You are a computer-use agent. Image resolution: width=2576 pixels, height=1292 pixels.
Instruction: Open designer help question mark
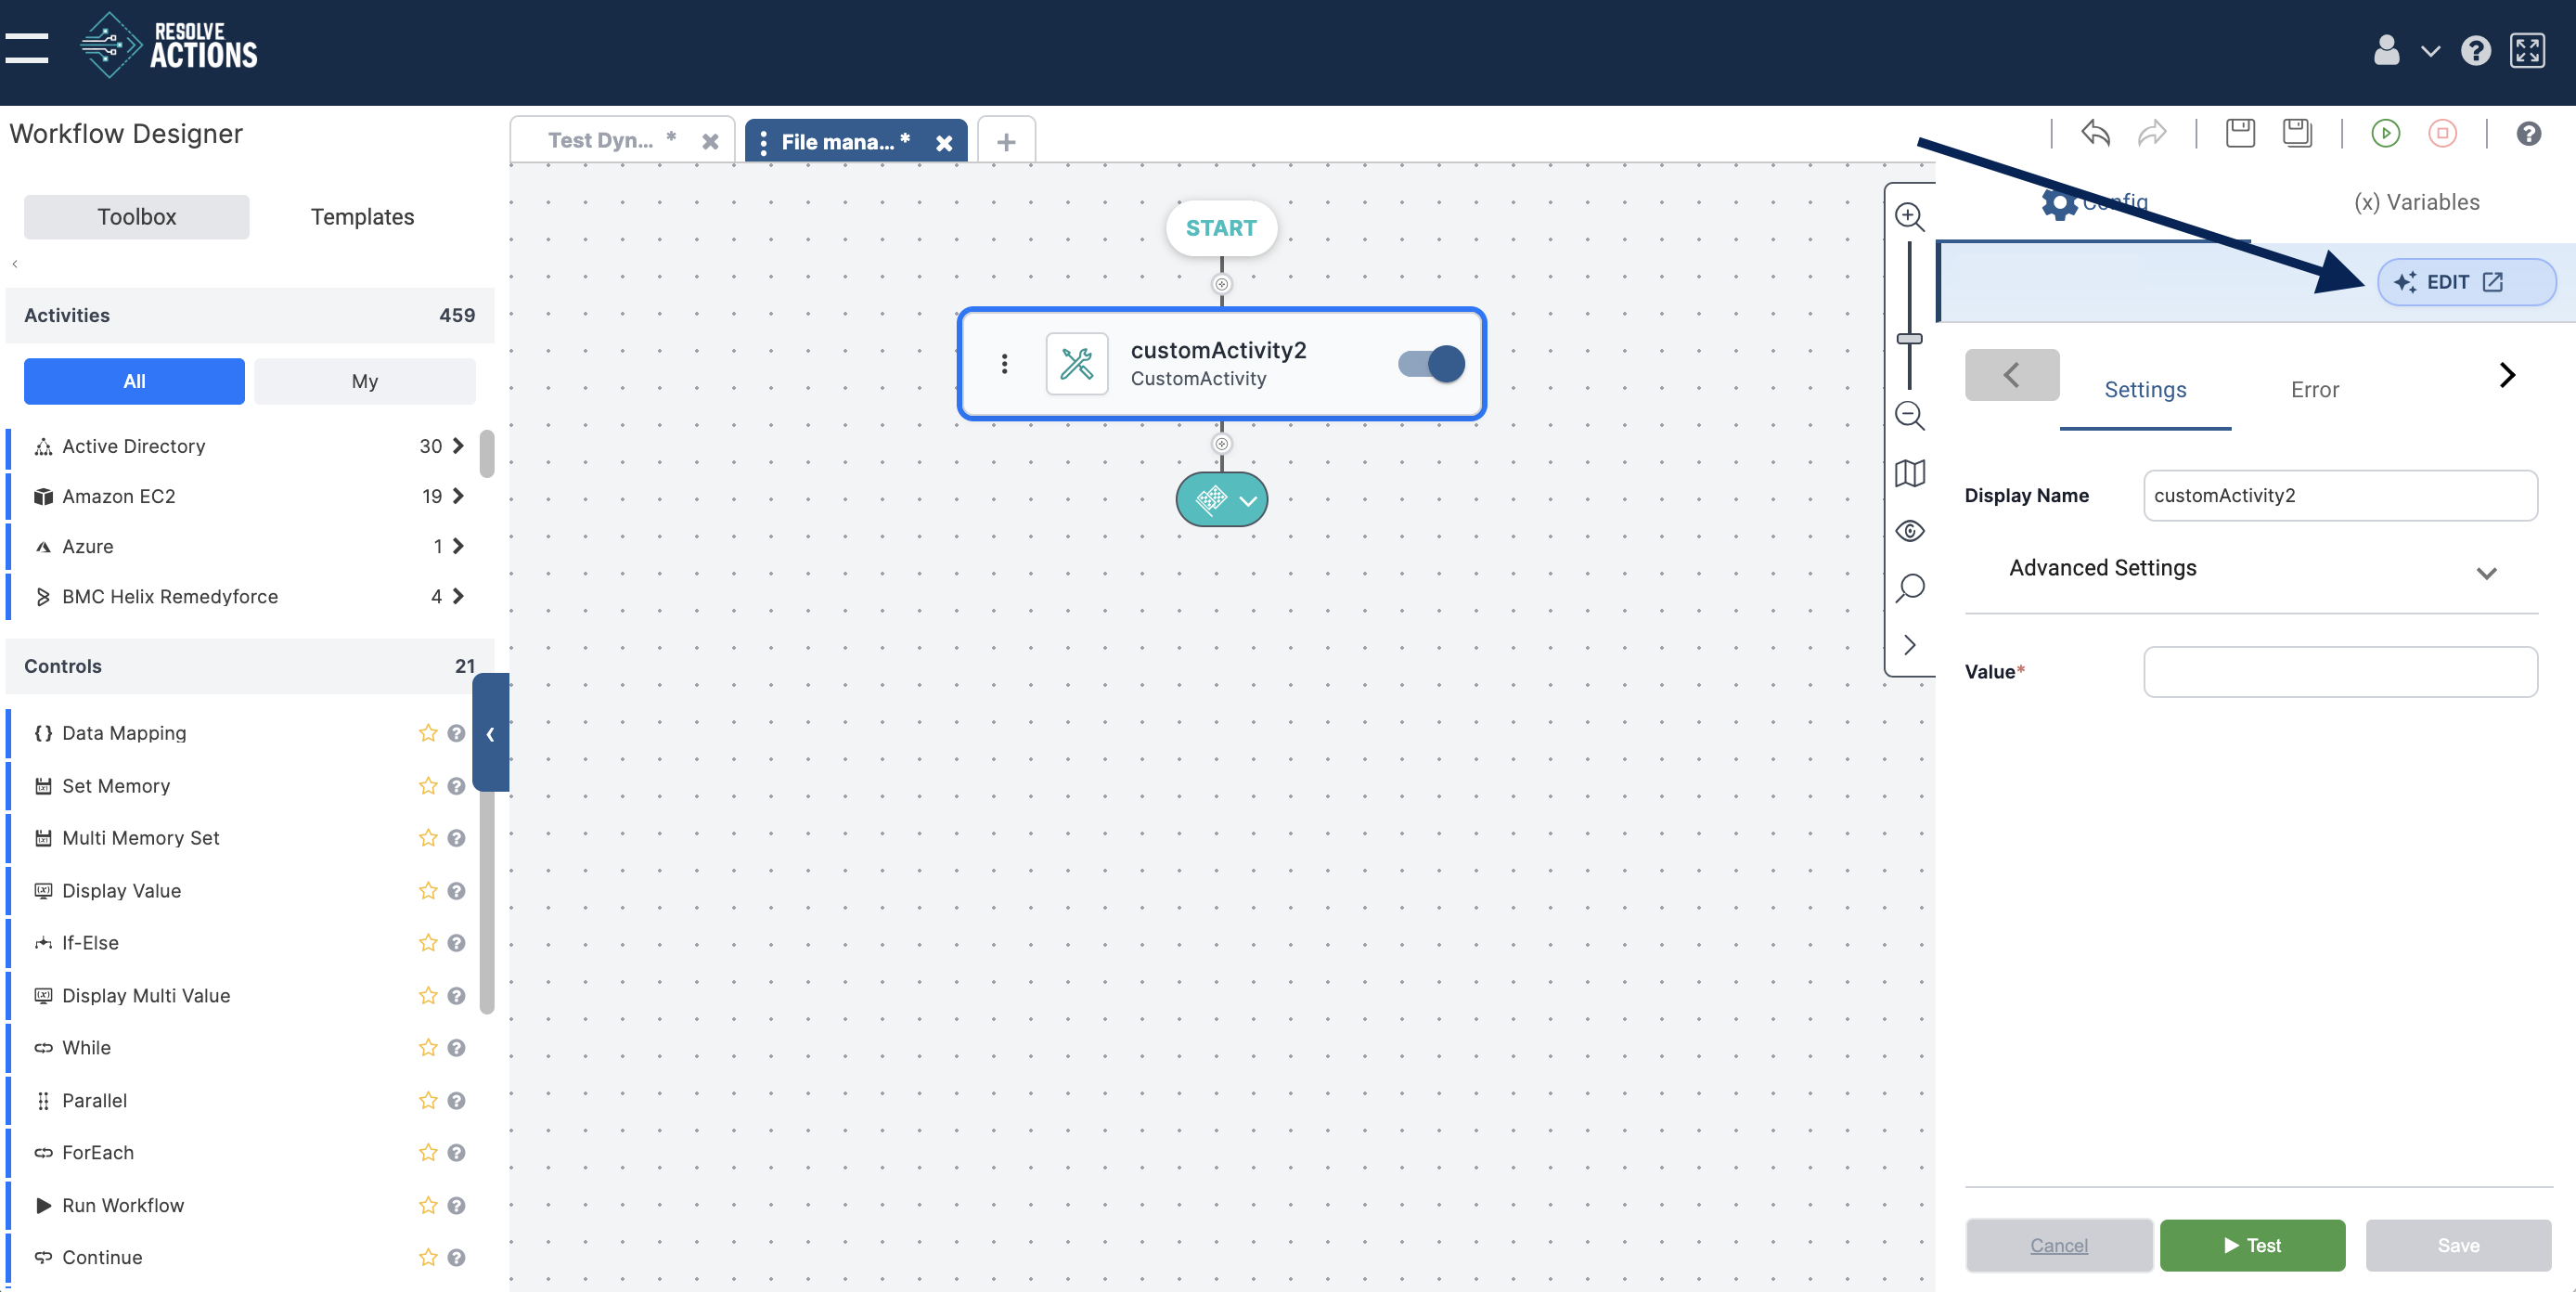coord(2529,133)
